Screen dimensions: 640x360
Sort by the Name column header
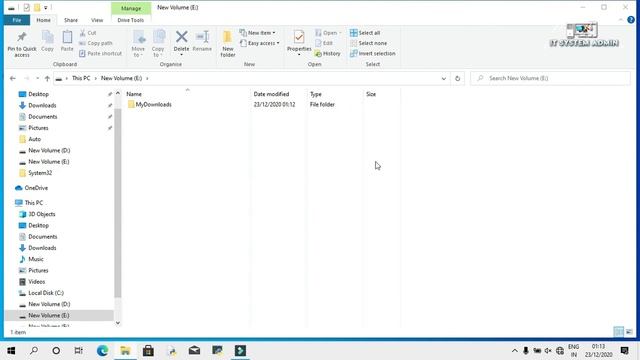tap(134, 94)
